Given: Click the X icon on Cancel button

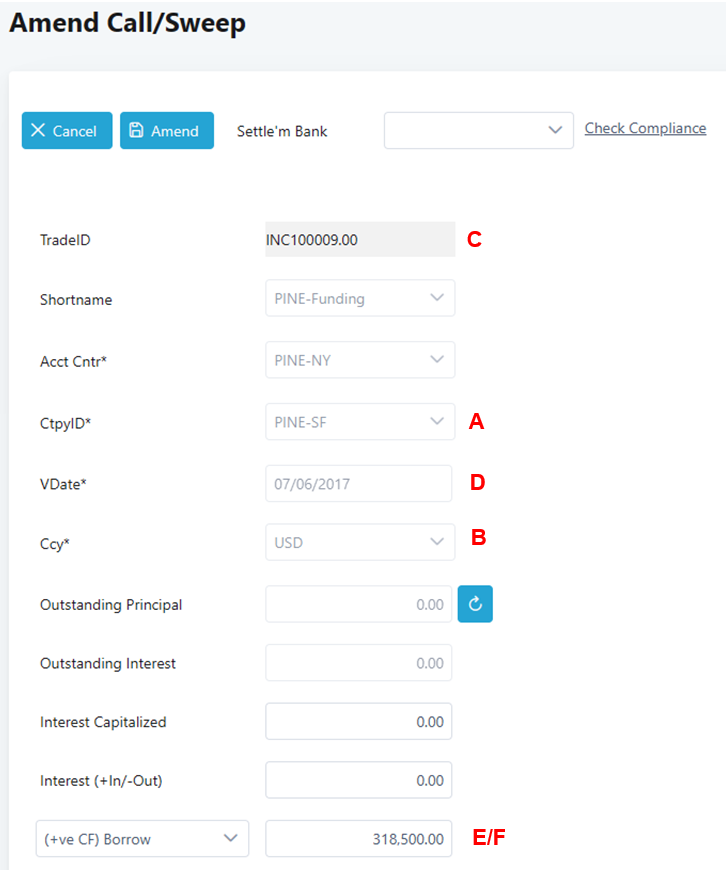Looking at the screenshot, I should pos(38,131).
